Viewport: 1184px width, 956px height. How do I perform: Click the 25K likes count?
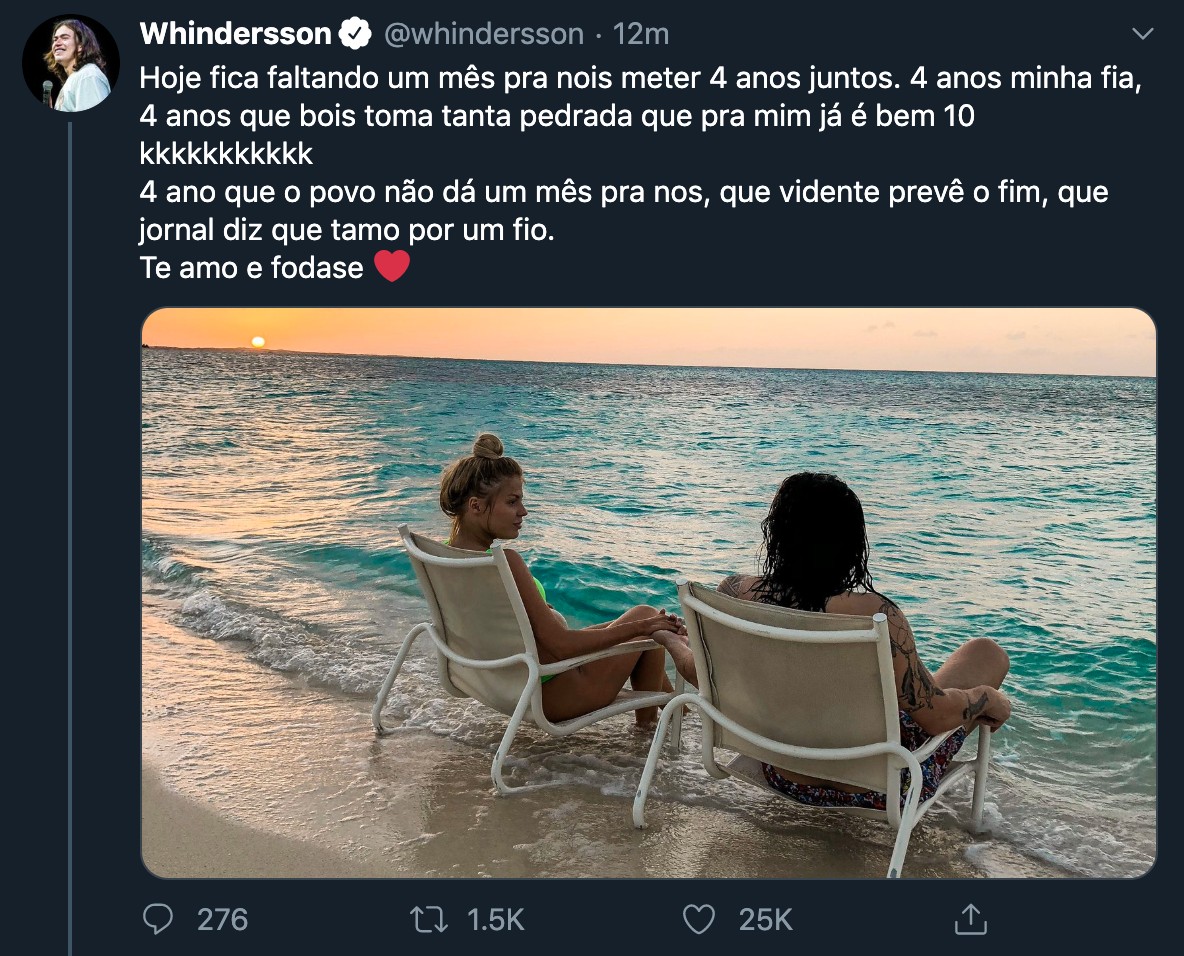click(766, 920)
